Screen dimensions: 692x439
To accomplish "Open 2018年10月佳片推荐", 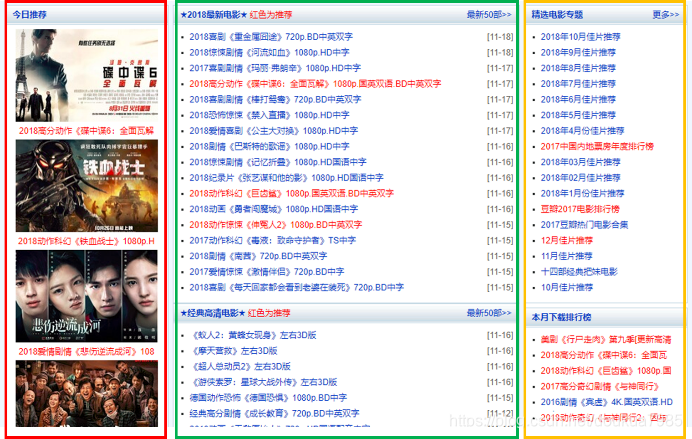I will point(580,37).
